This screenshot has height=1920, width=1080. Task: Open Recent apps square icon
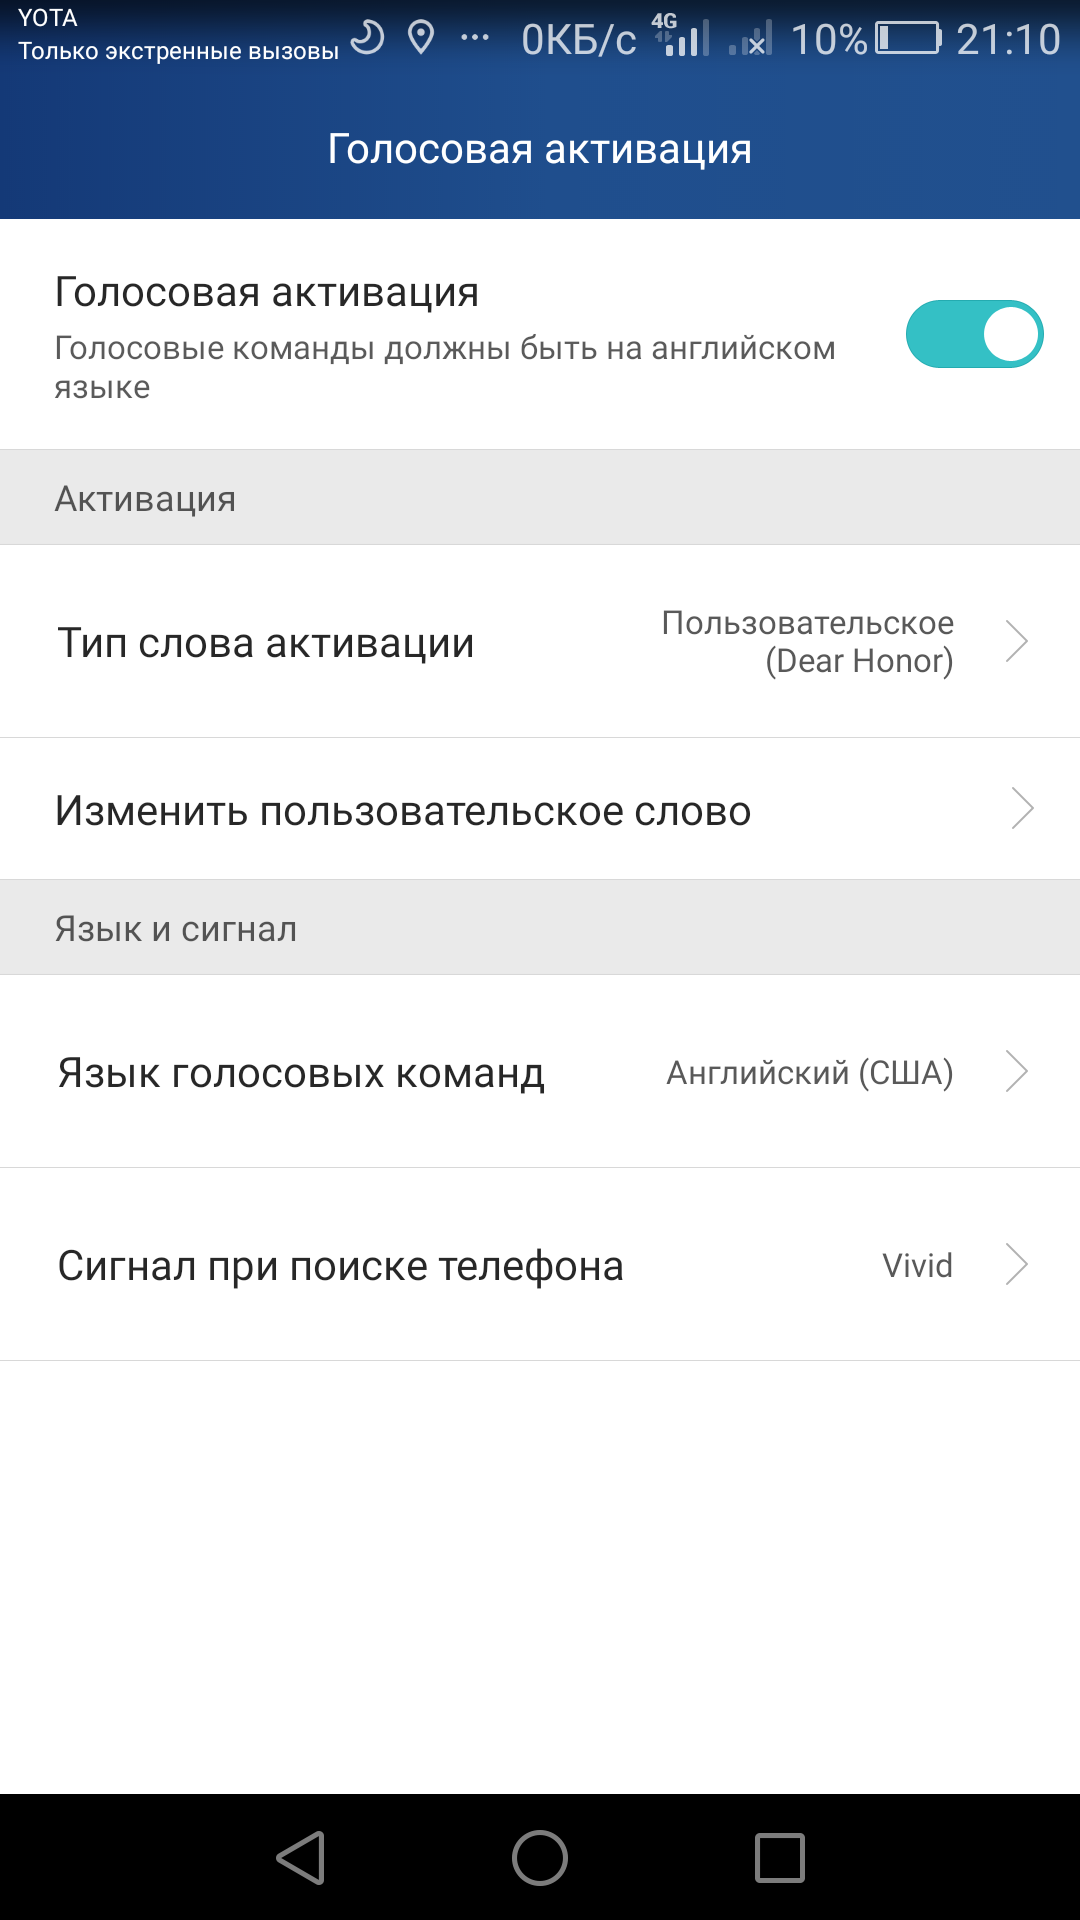click(x=779, y=1858)
